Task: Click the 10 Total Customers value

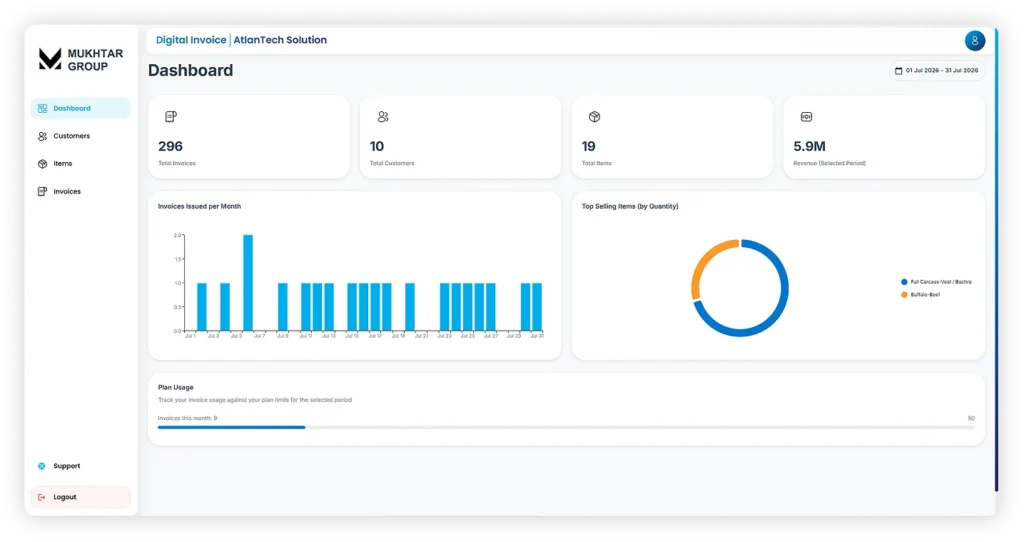Action: (377, 146)
